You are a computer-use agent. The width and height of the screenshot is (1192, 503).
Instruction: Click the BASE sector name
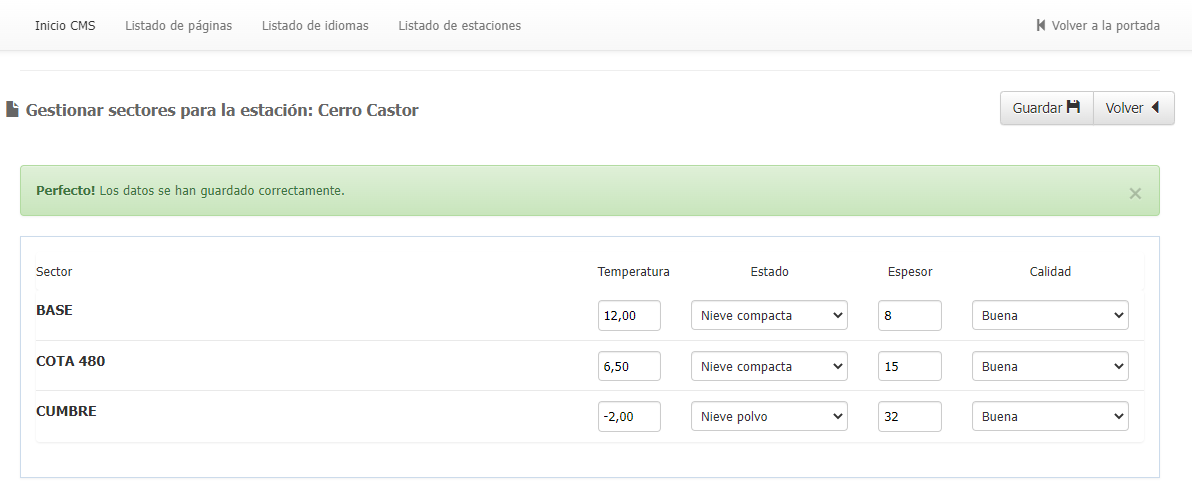(x=54, y=310)
